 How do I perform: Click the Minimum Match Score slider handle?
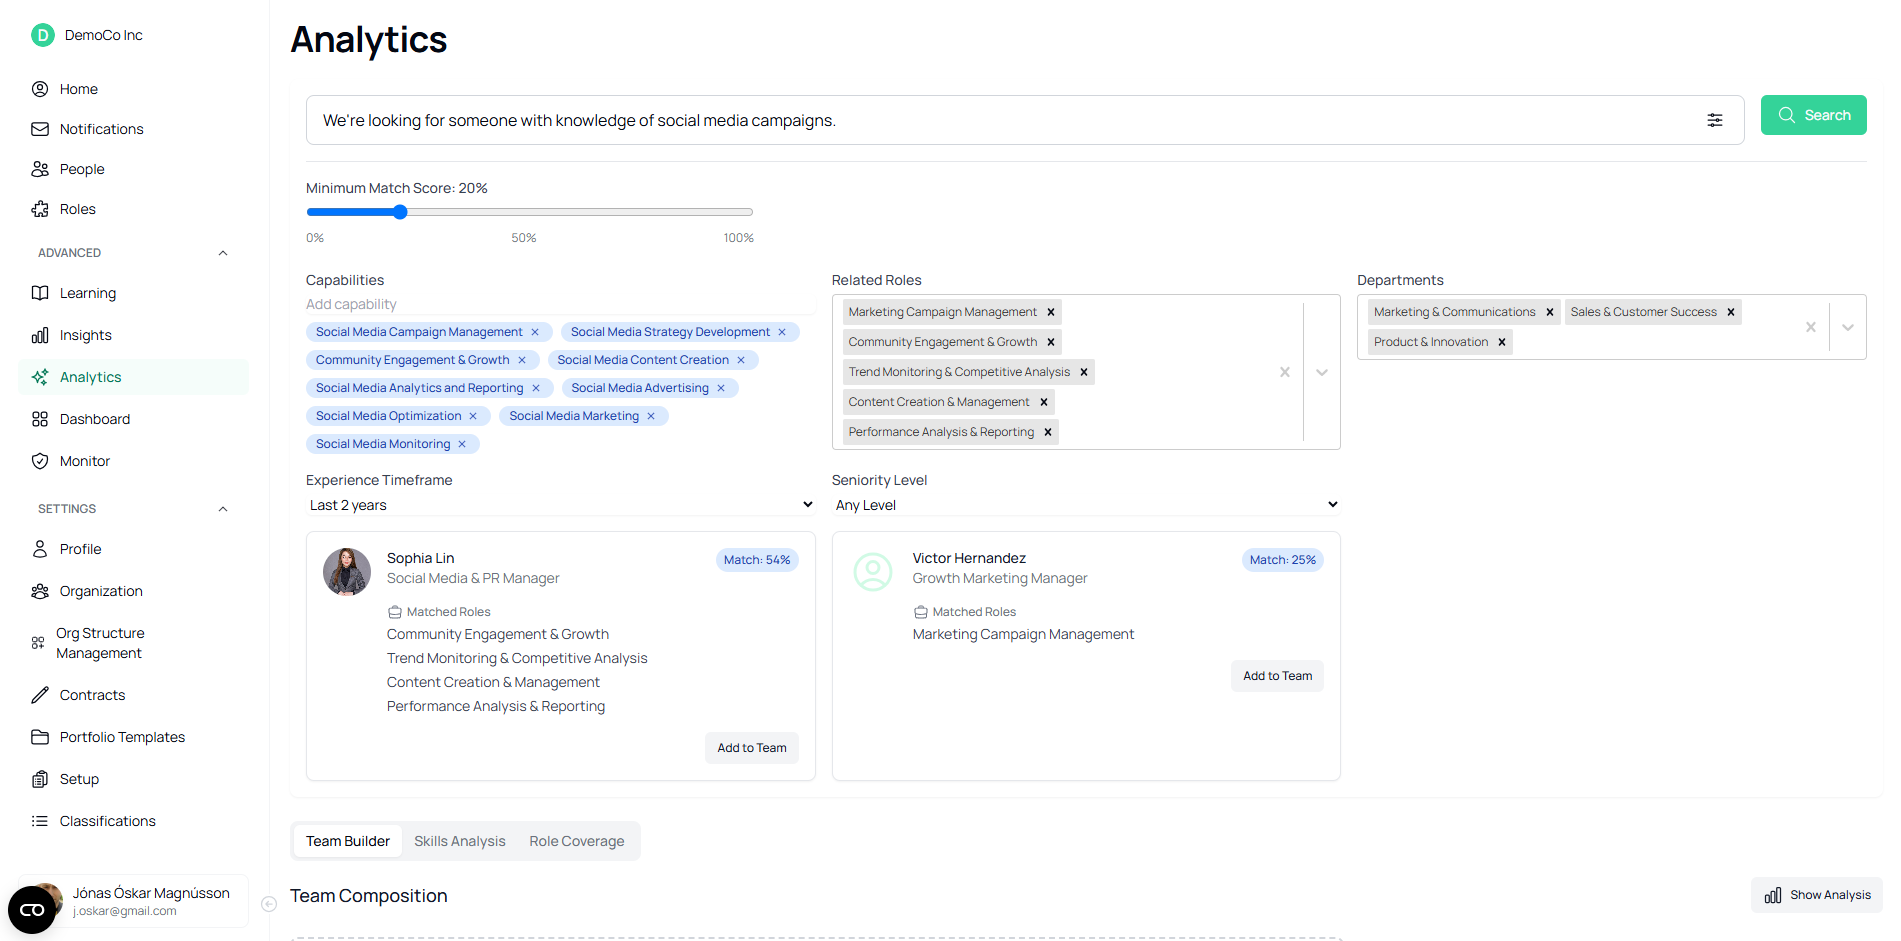click(x=400, y=212)
